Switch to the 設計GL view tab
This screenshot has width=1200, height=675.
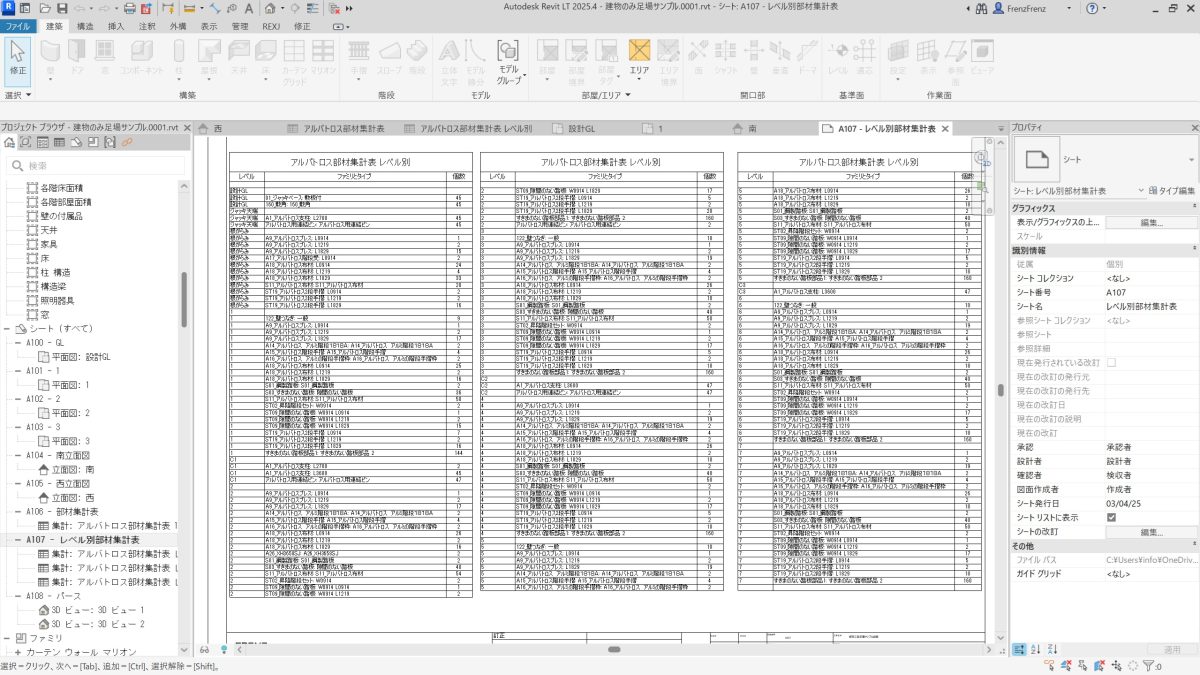(x=580, y=129)
